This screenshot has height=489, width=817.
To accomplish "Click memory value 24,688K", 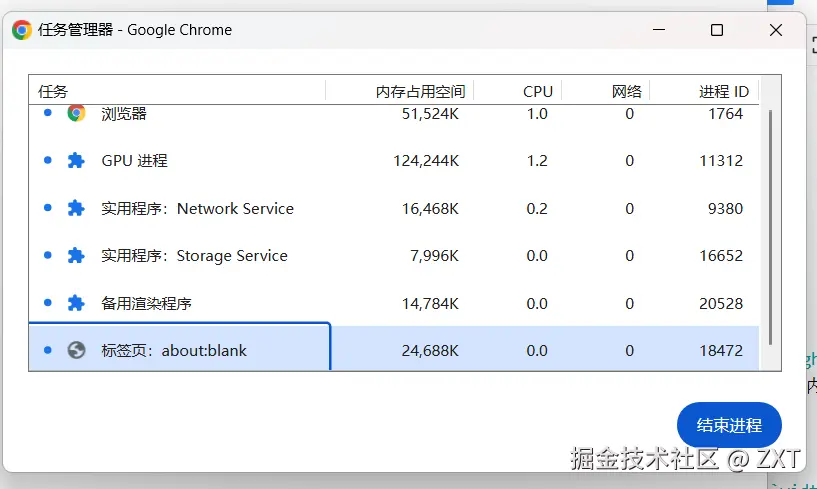I will pos(430,351).
